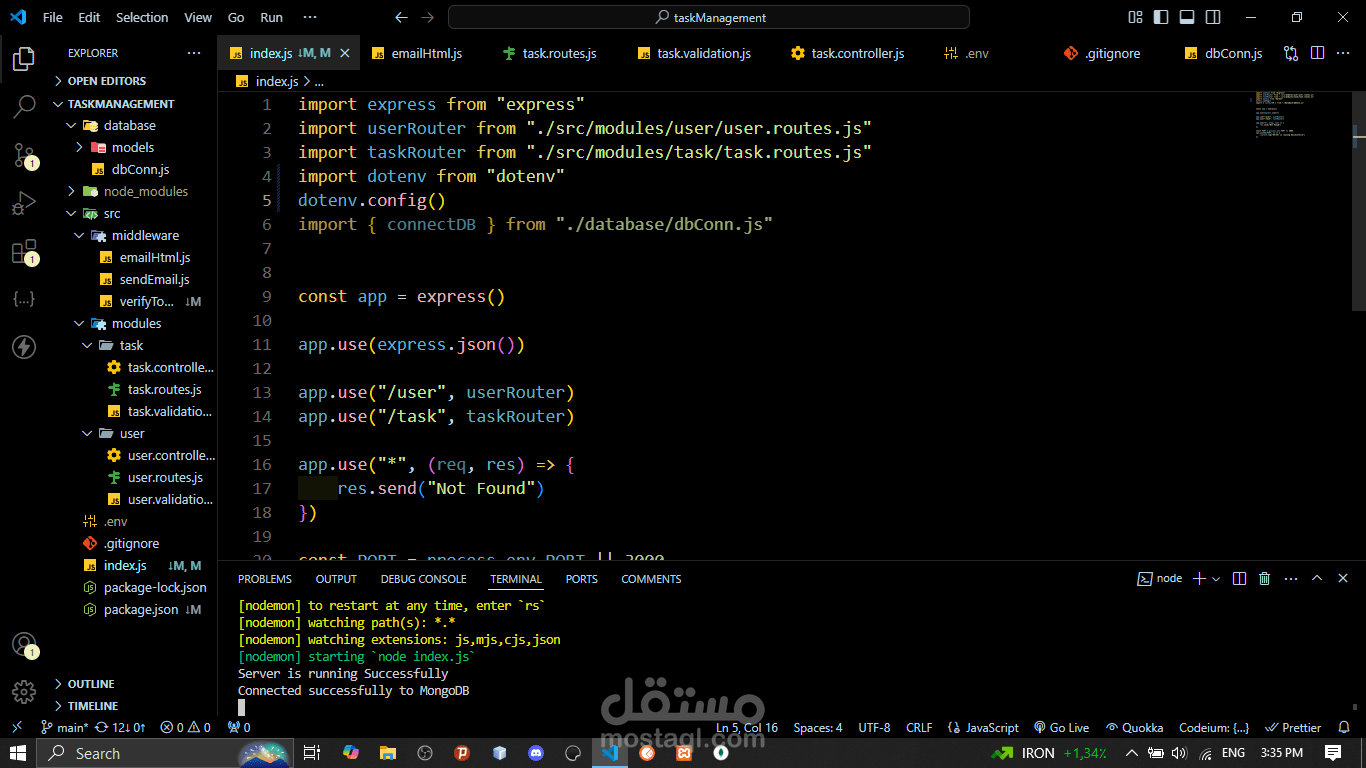Expand the OUTLINE section
1366x768 pixels.
(91, 684)
